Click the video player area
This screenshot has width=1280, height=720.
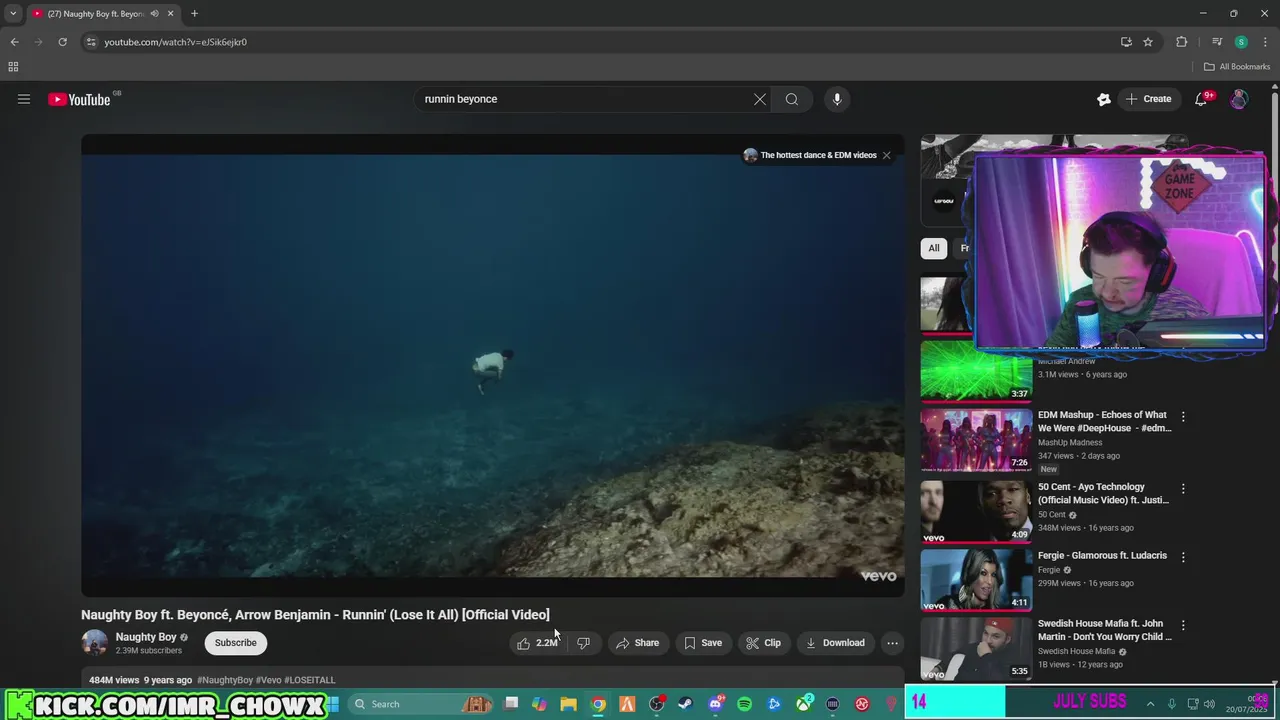[493, 365]
